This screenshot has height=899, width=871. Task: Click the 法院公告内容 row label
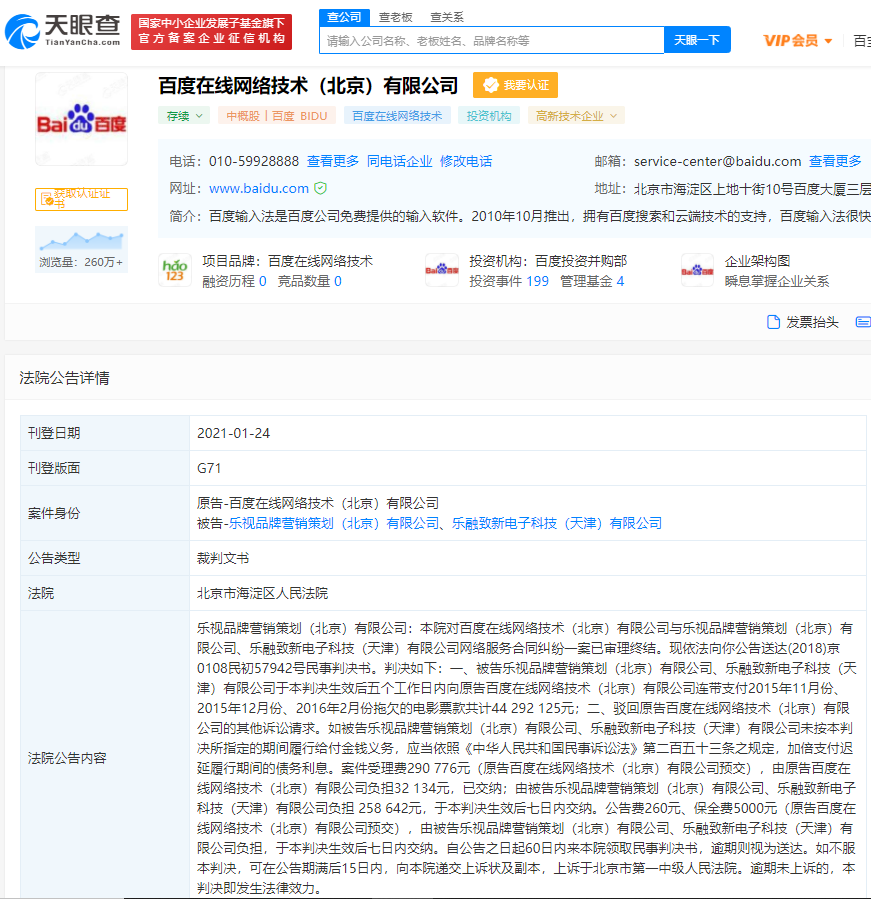coord(67,758)
